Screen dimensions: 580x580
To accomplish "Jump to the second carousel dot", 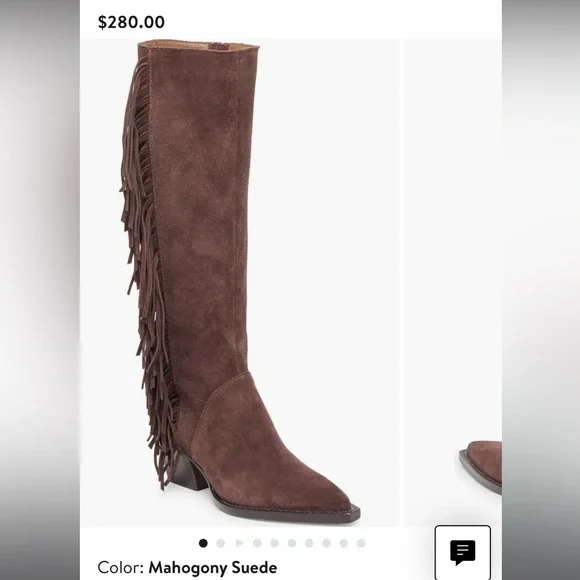I will pos(220,543).
